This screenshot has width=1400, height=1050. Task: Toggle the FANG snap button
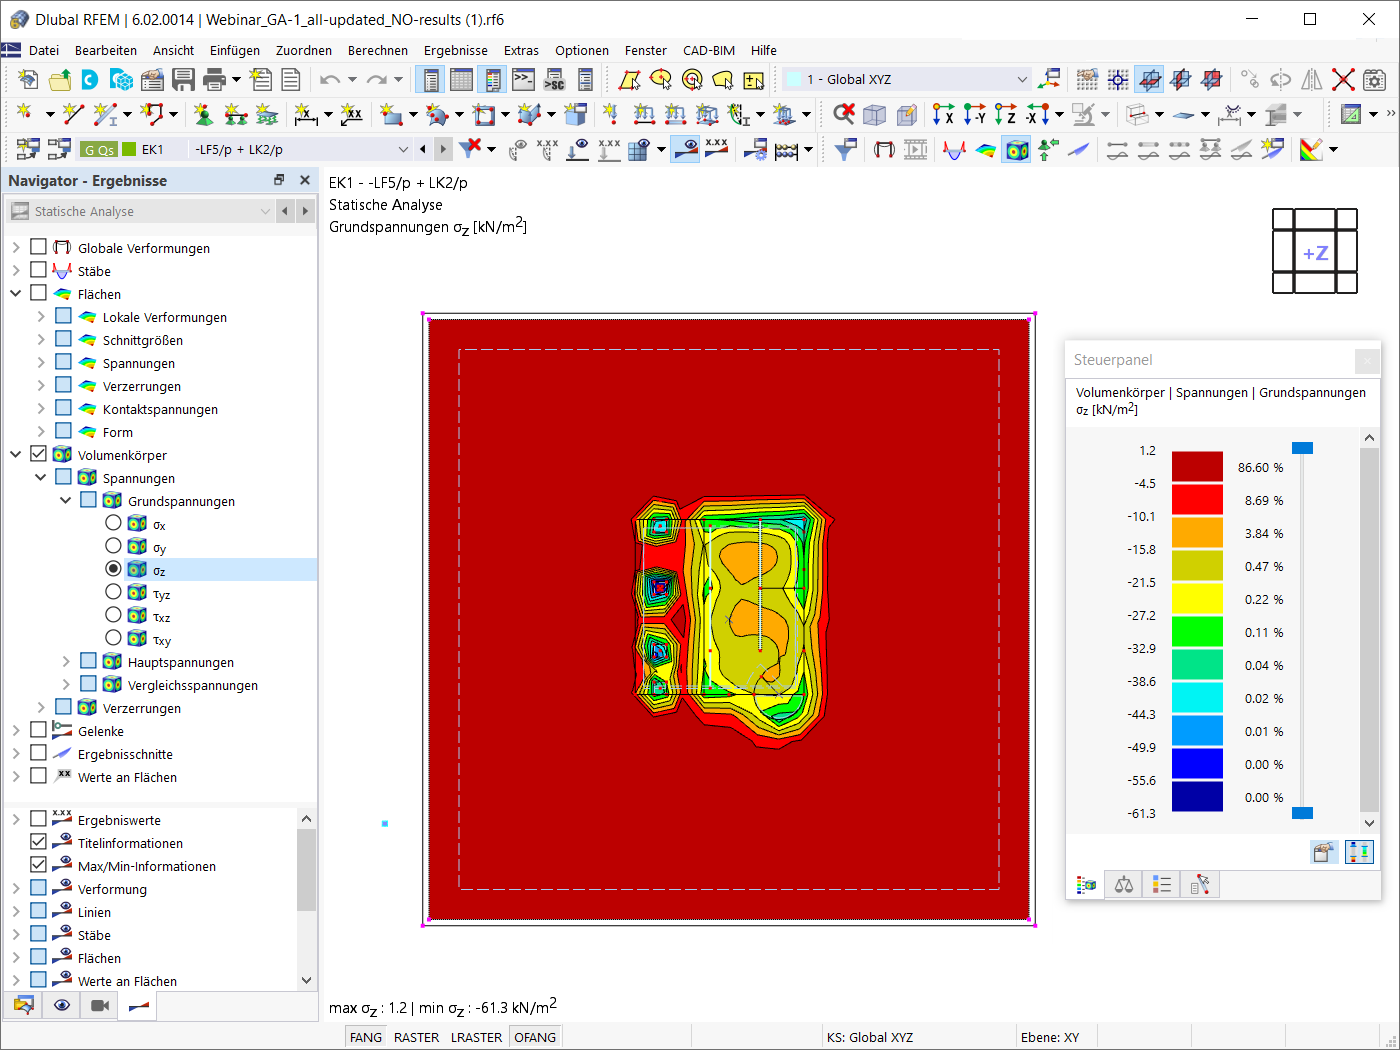coord(366,1037)
